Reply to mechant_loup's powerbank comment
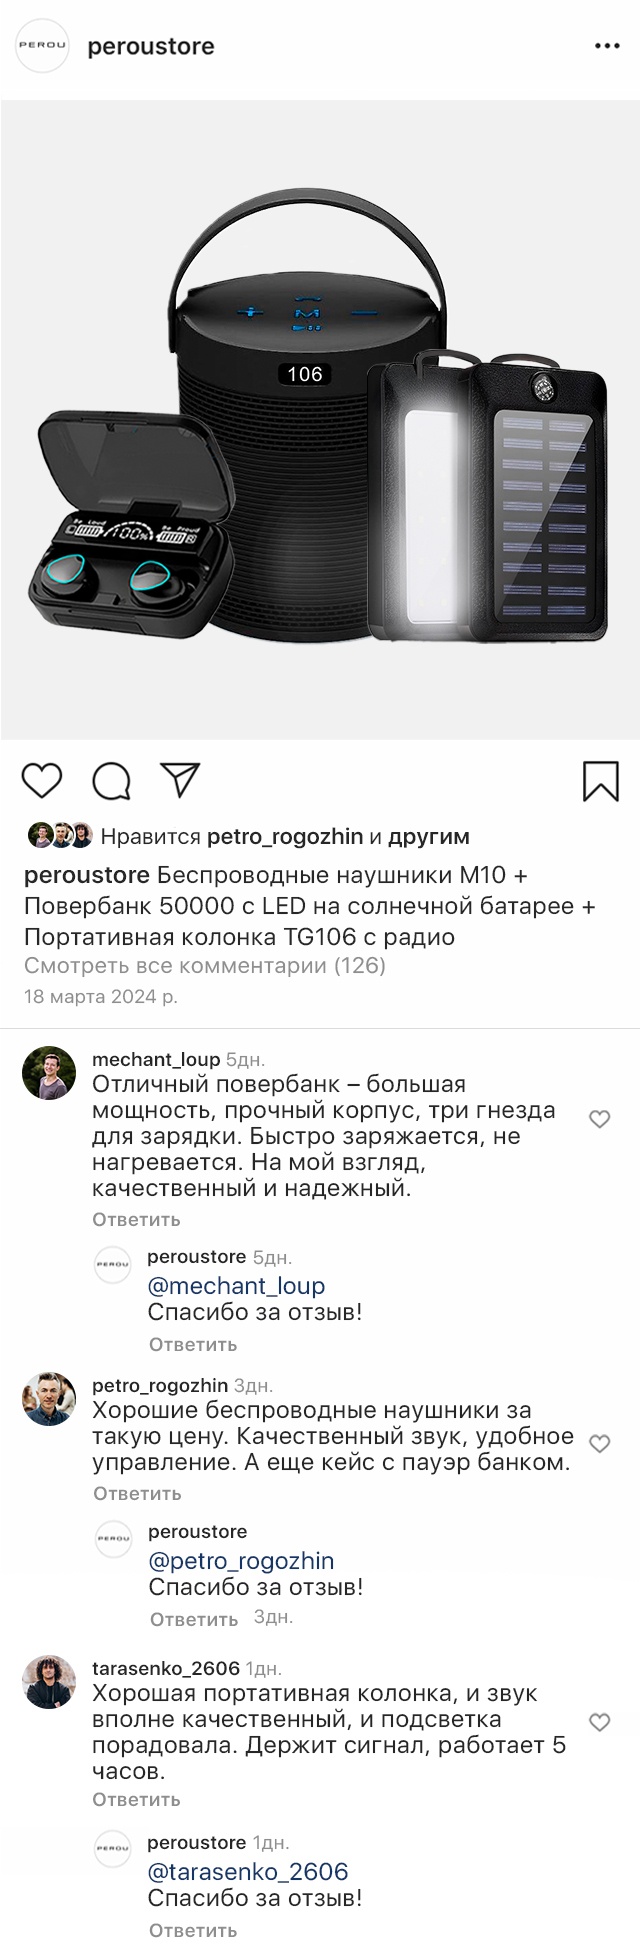This screenshot has width=640, height=1952. click(136, 1219)
